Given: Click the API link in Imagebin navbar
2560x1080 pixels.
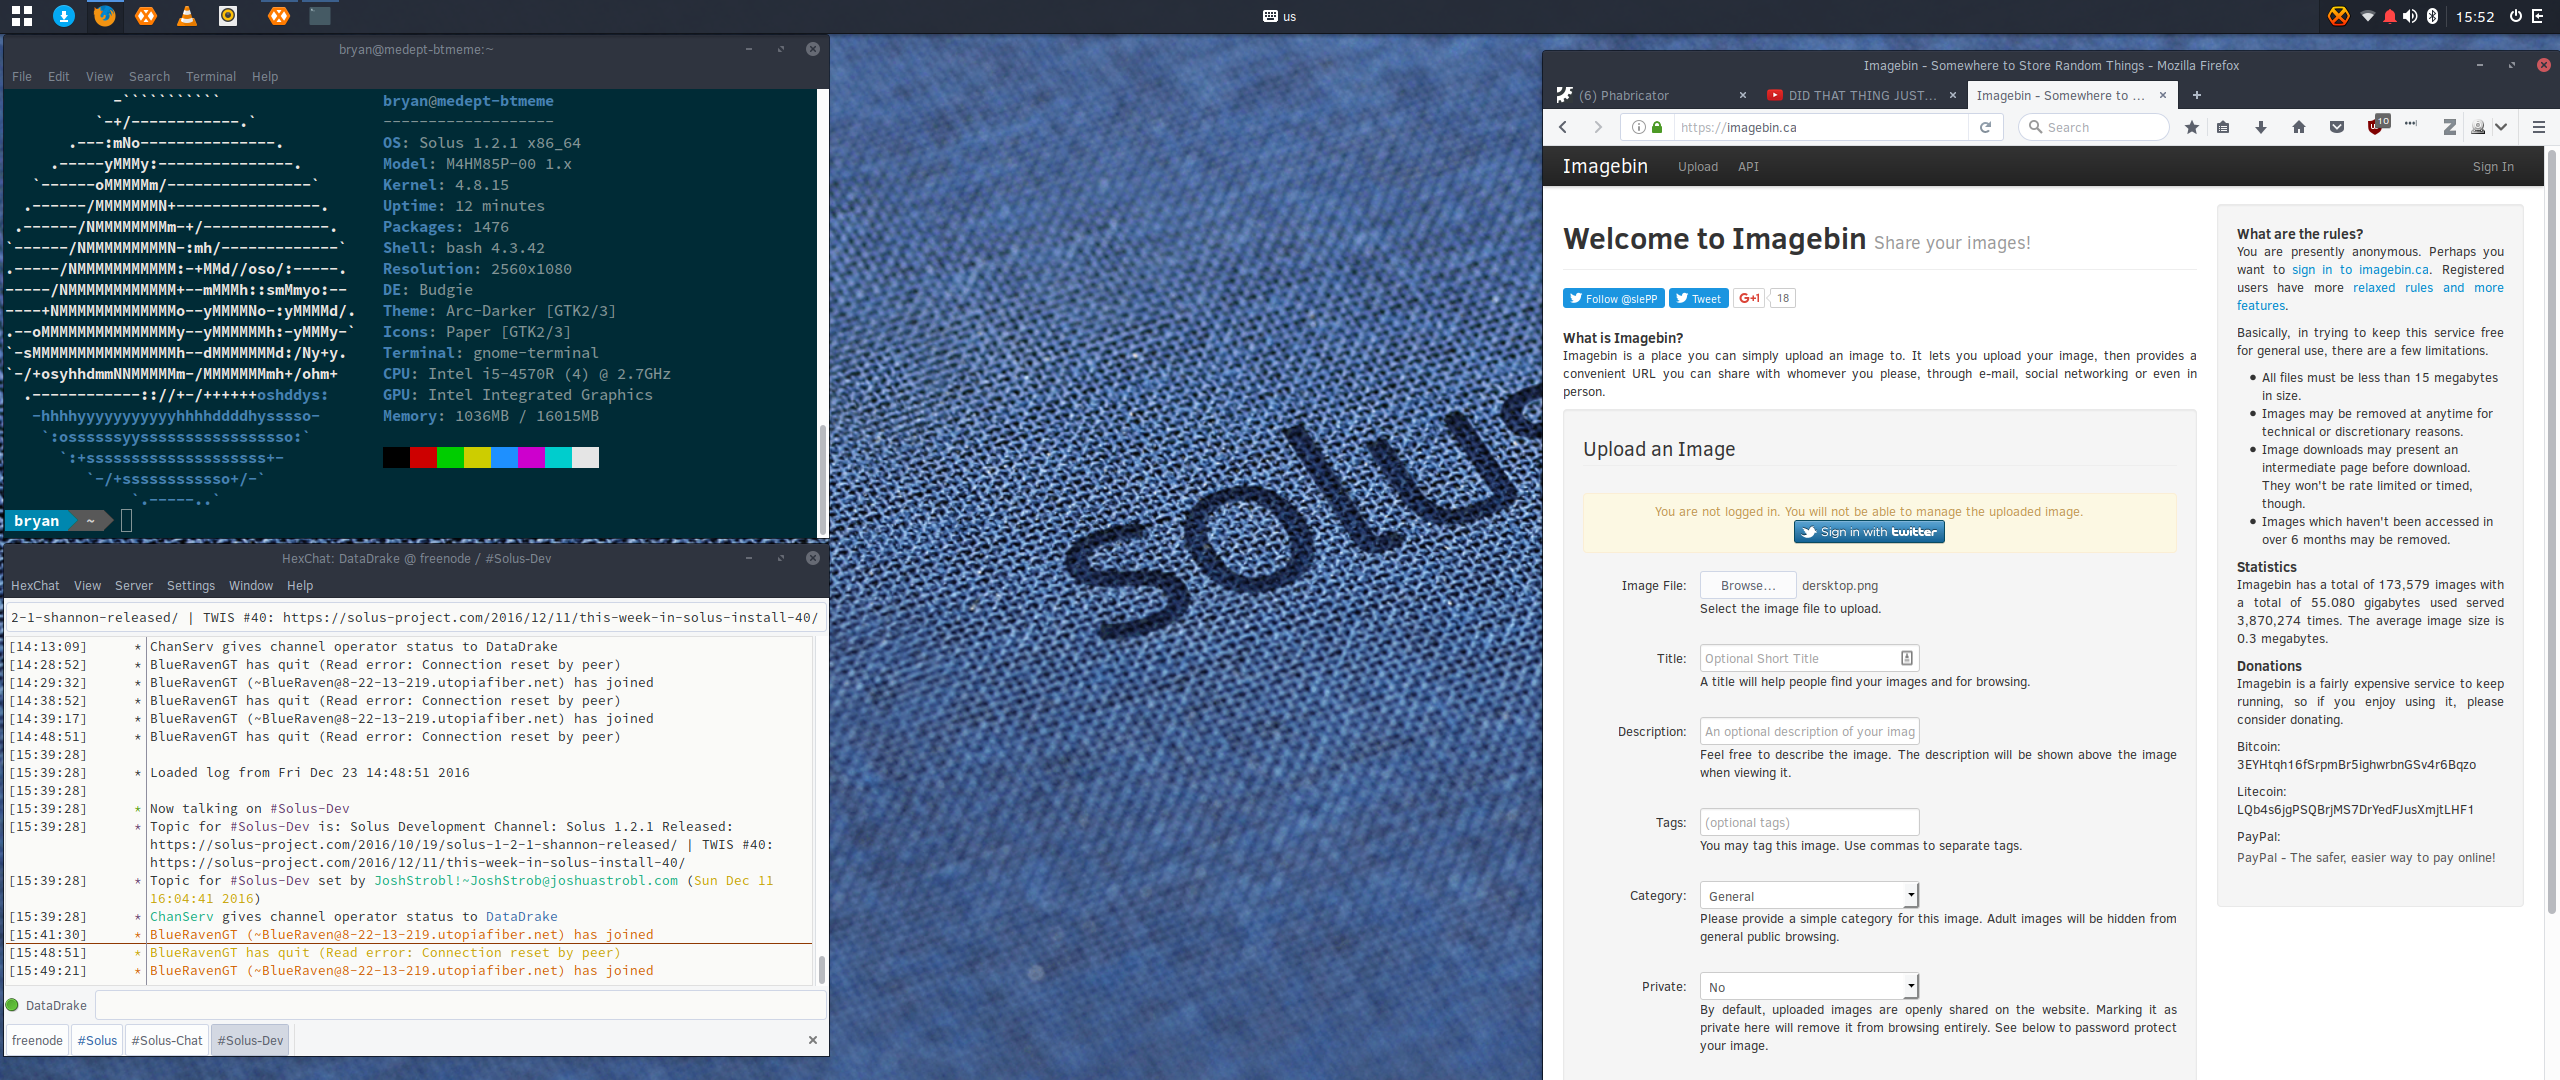Looking at the screenshot, I should coord(1748,167).
